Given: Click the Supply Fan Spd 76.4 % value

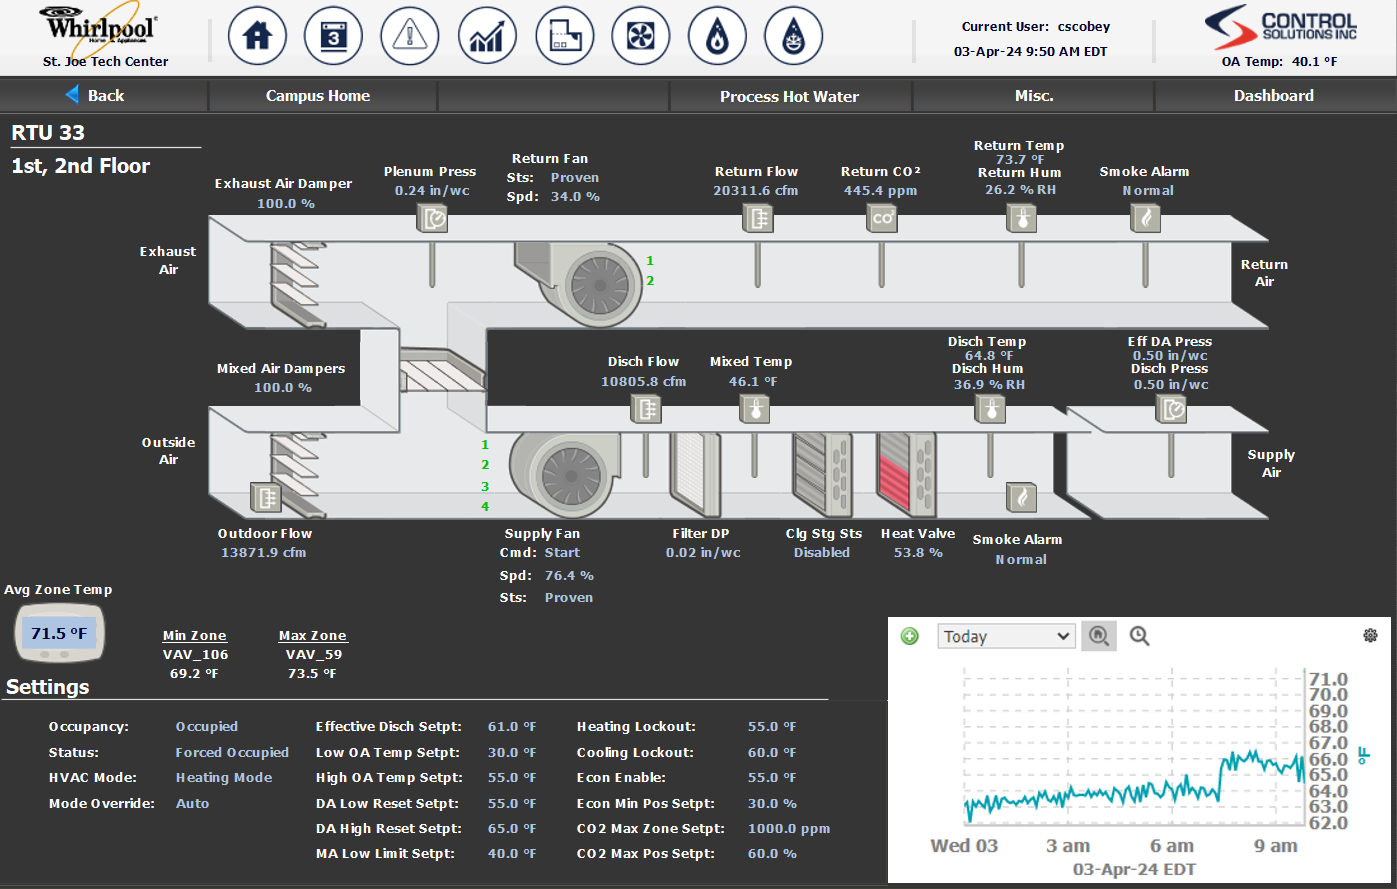Looking at the screenshot, I should (569, 575).
